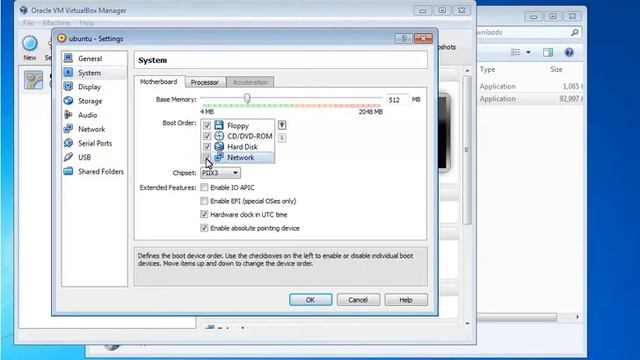Open USB settings plug icon
The height and width of the screenshot is (360, 640).
(69, 157)
